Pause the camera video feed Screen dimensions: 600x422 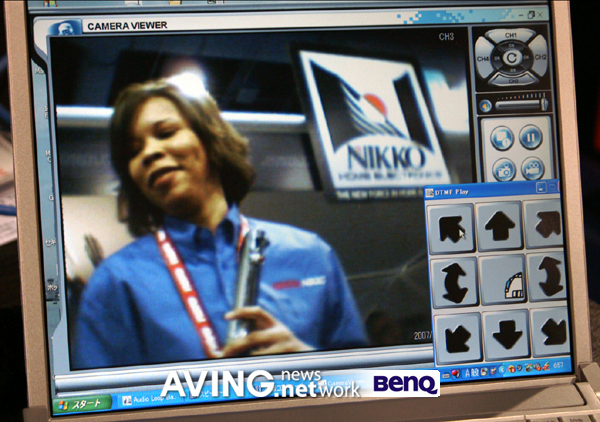tap(530, 138)
